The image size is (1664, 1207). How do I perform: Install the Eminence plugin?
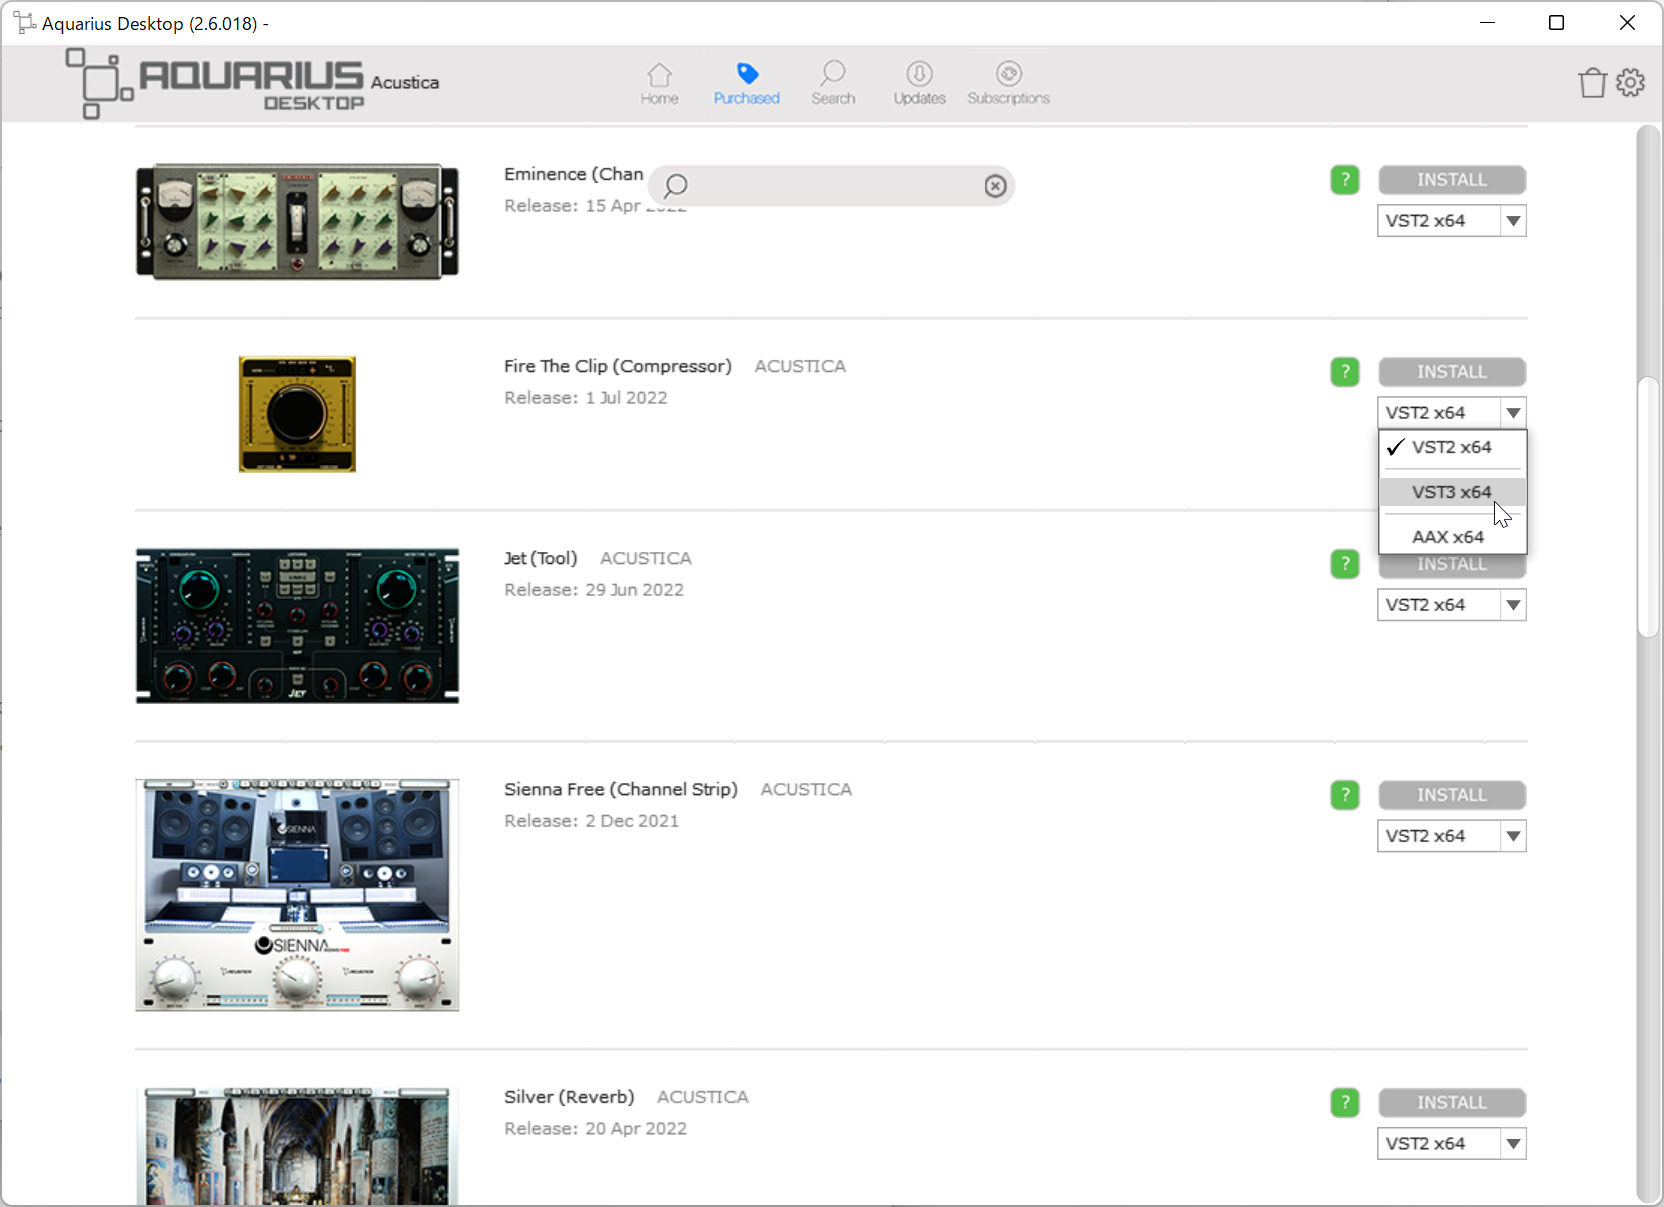[x=1452, y=180]
